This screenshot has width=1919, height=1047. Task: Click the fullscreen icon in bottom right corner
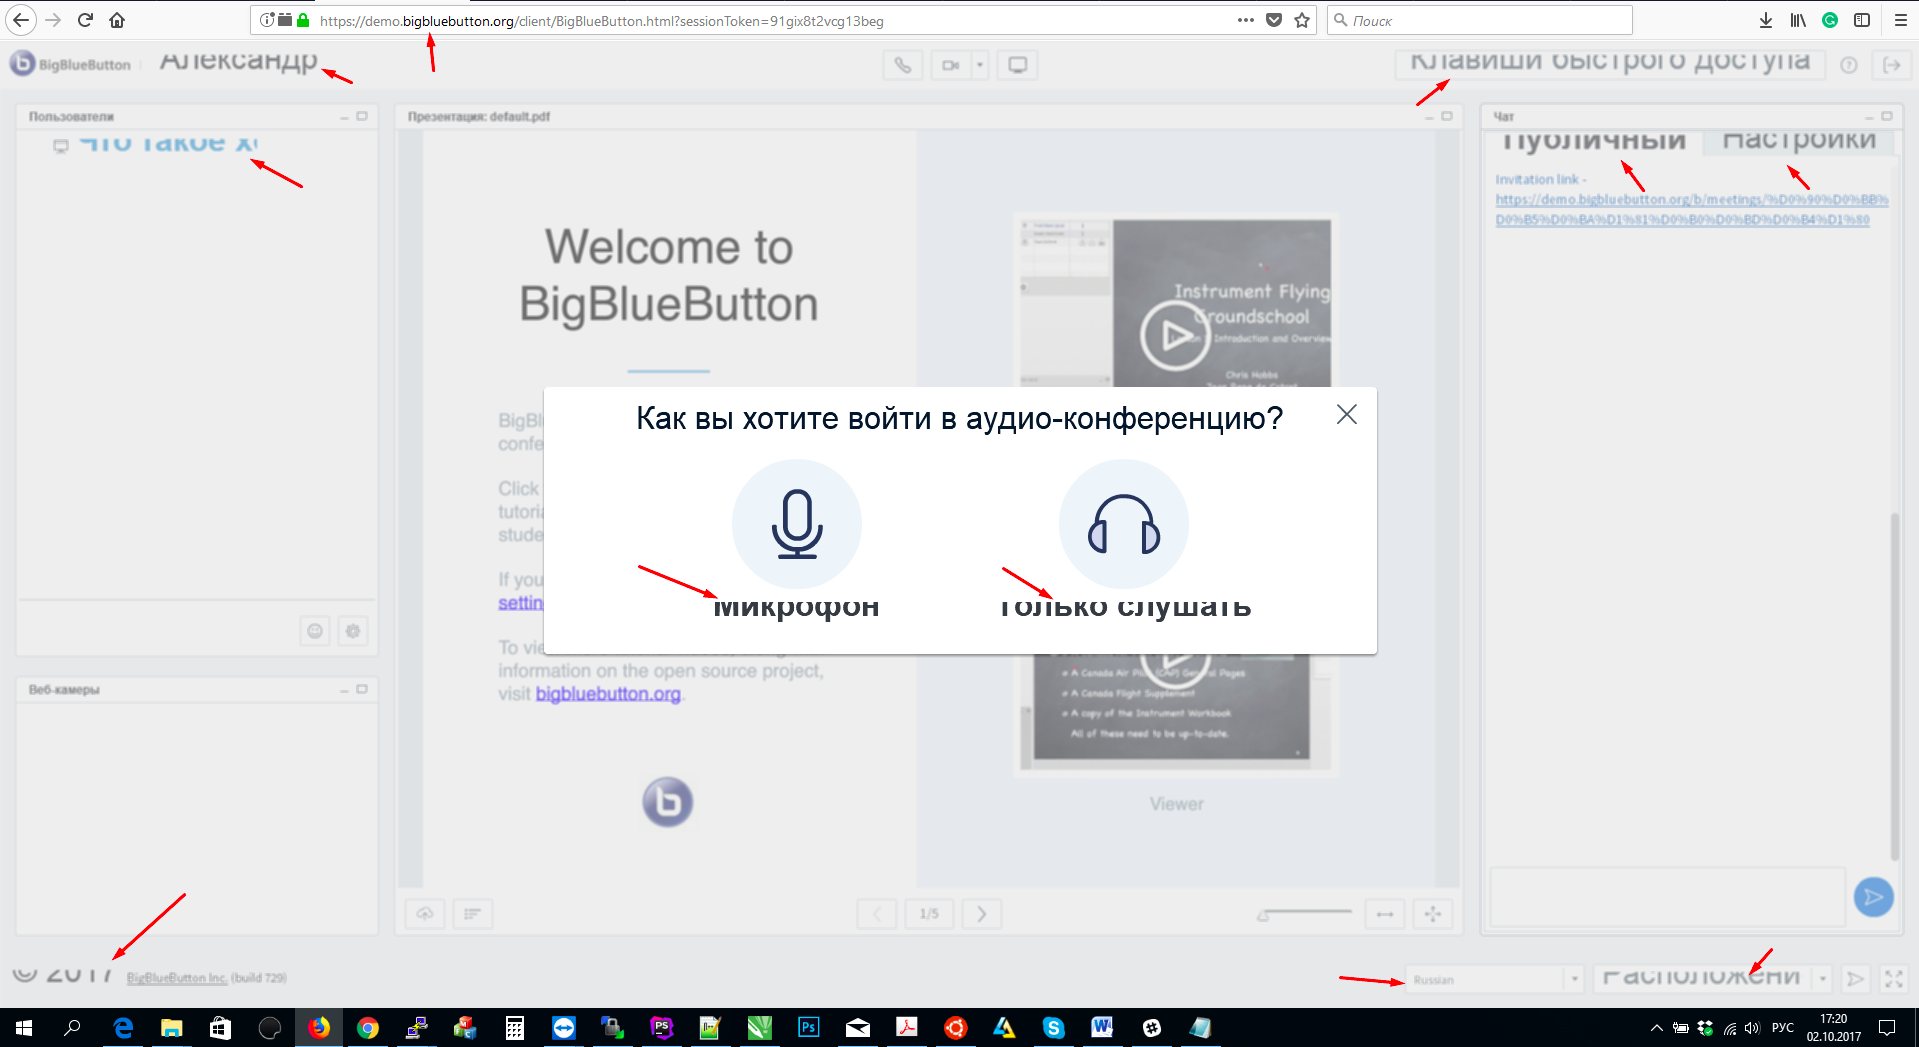1893,978
